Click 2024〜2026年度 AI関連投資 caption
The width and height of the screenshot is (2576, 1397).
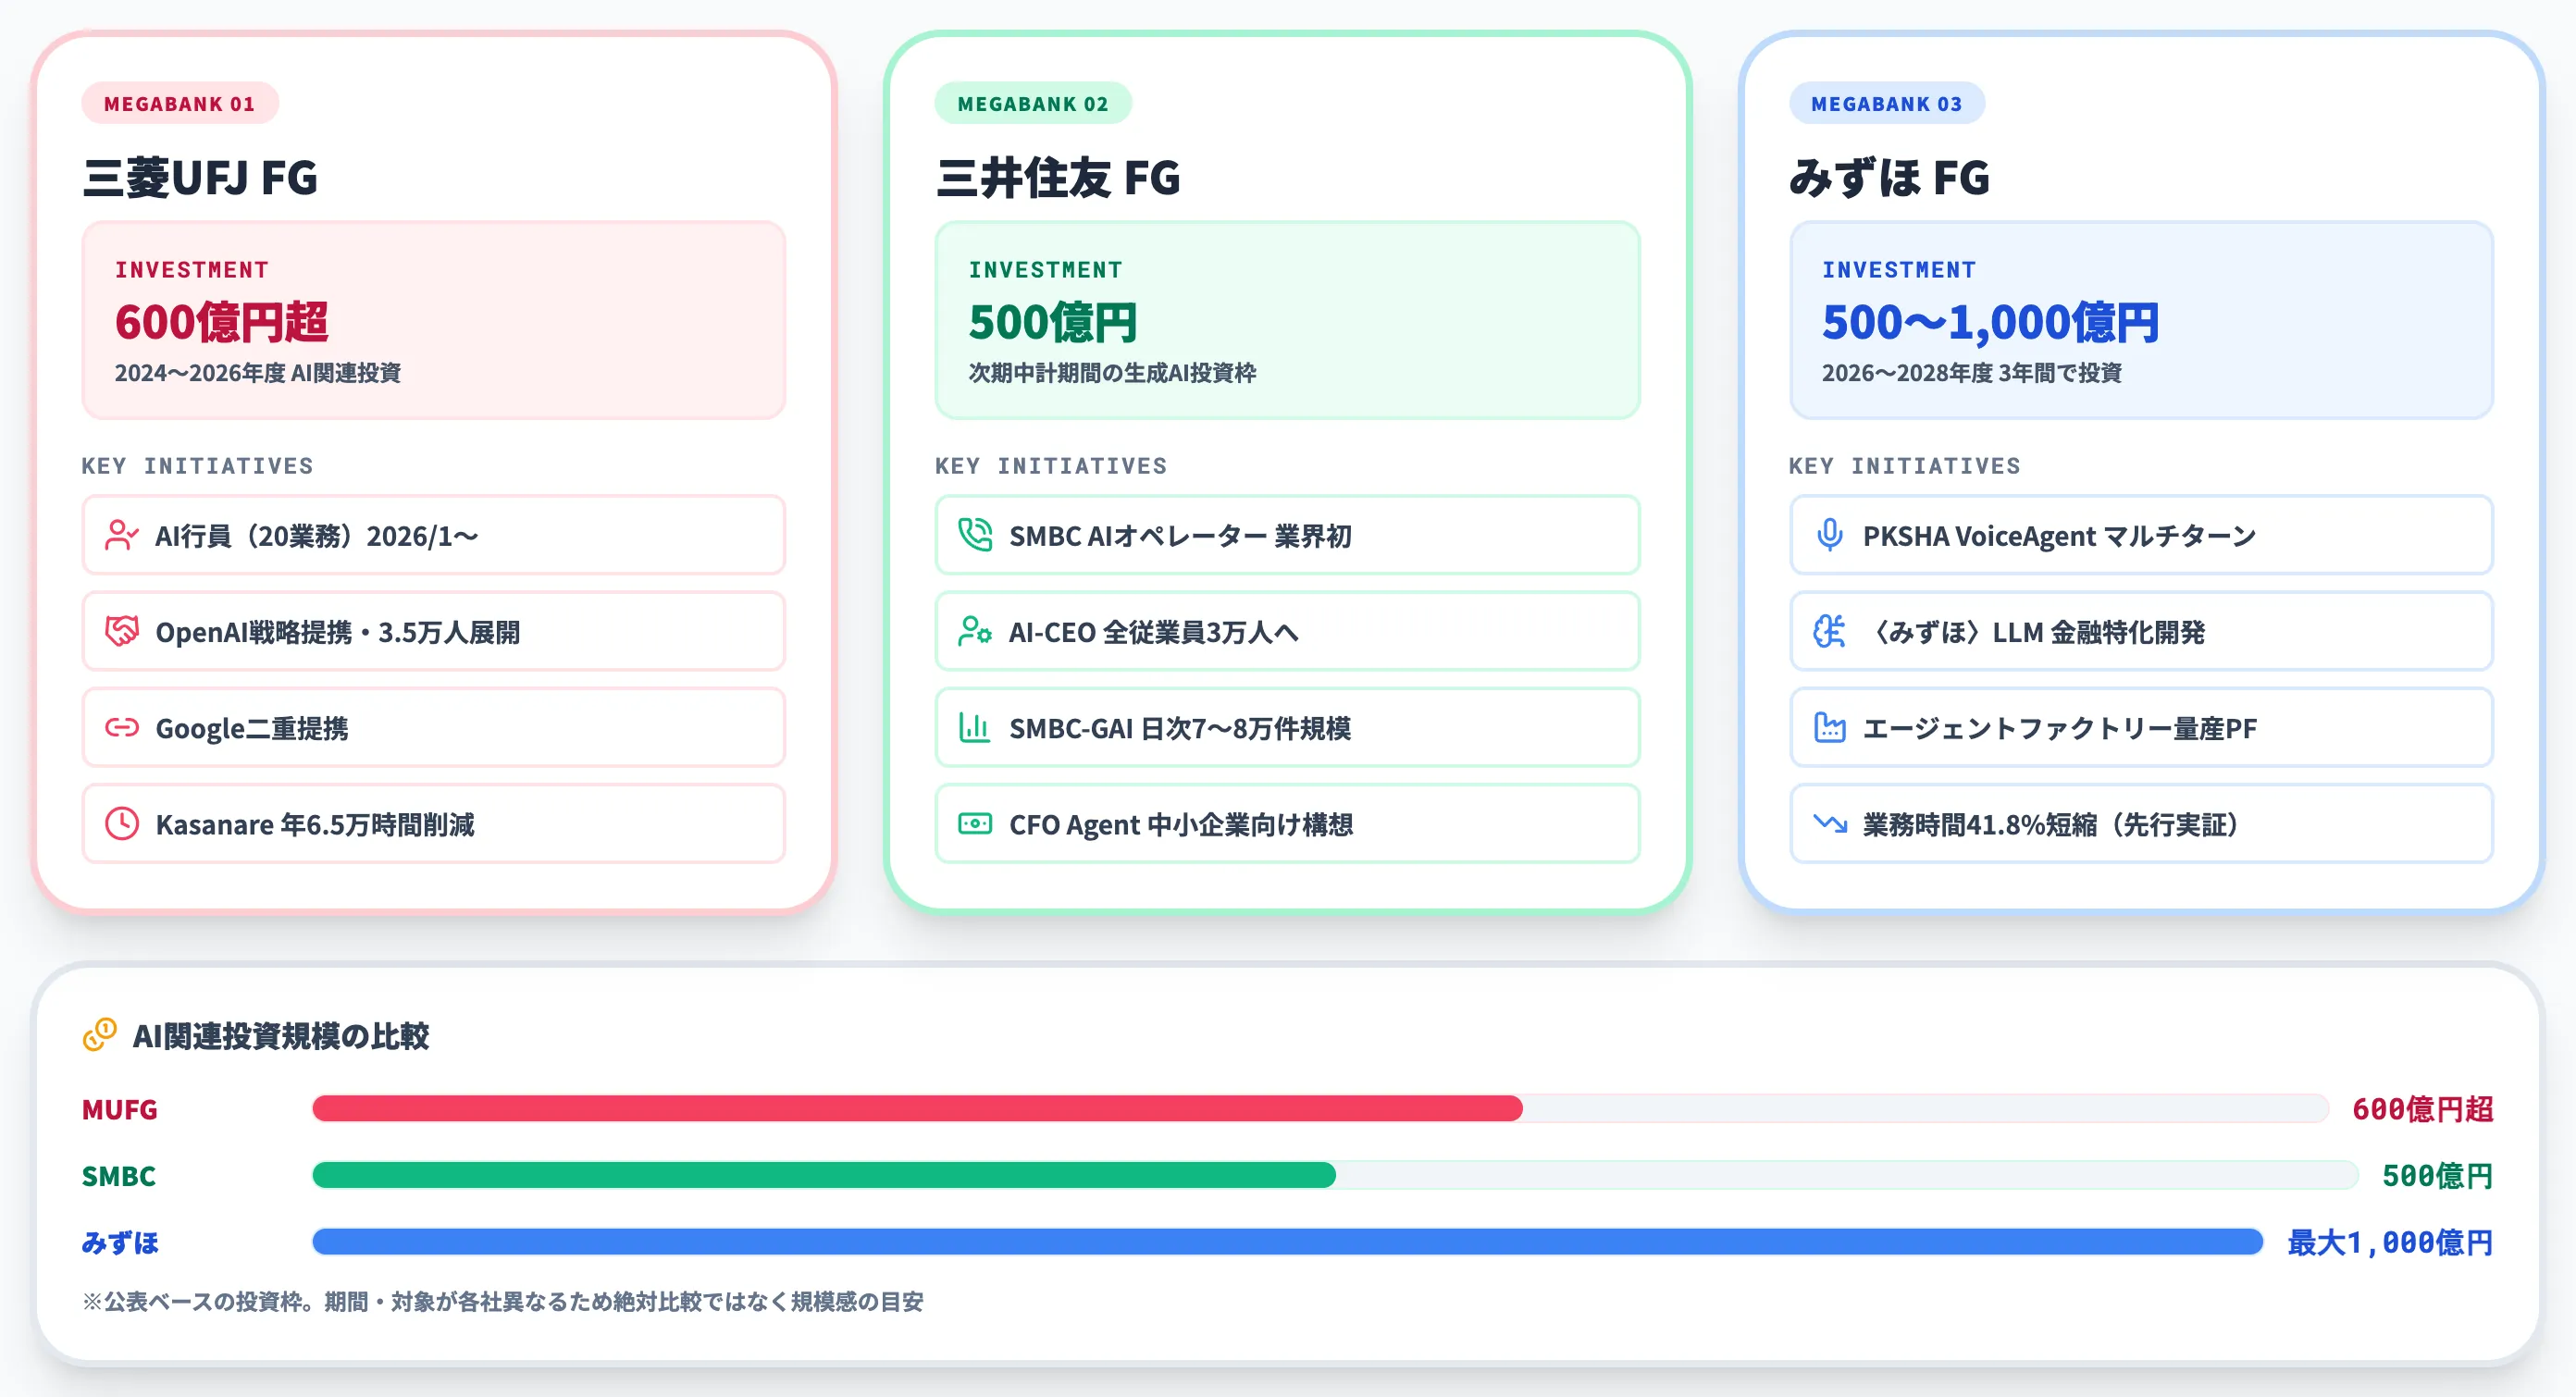[x=257, y=373]
